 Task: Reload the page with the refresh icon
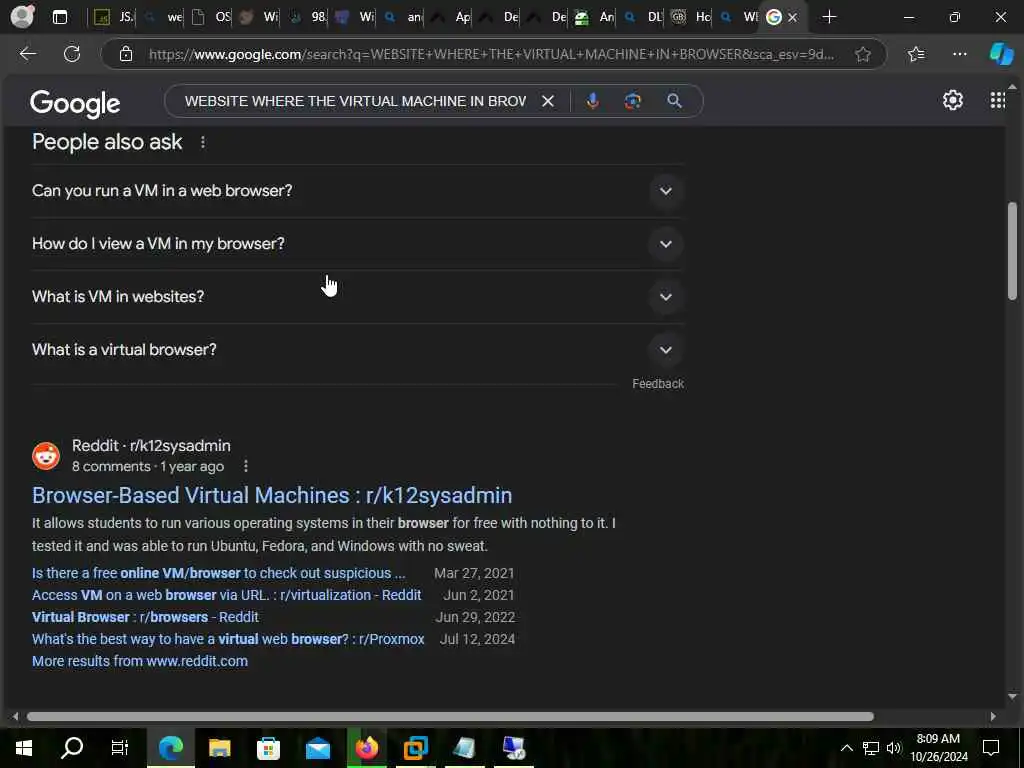pyautogui.click(x=72, y=54)
